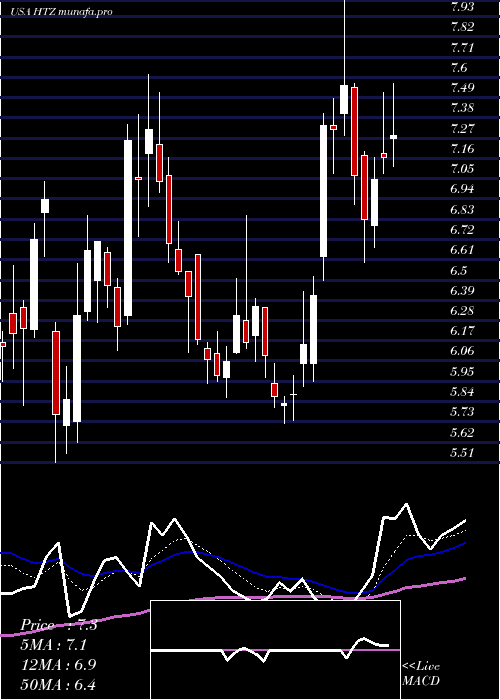500x700 pixels.
Task: Click the 5.84 price axis label
Action: coord(463,392)
